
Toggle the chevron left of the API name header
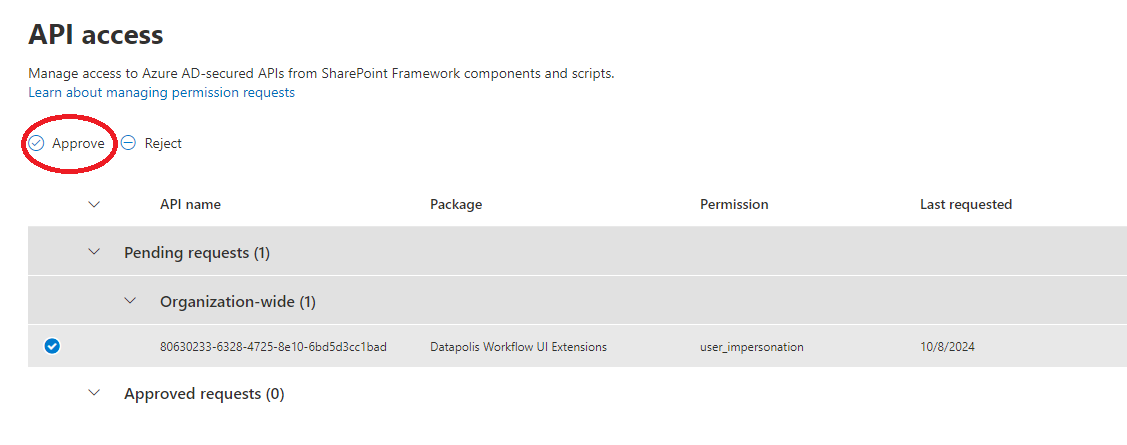pos(95,204)
